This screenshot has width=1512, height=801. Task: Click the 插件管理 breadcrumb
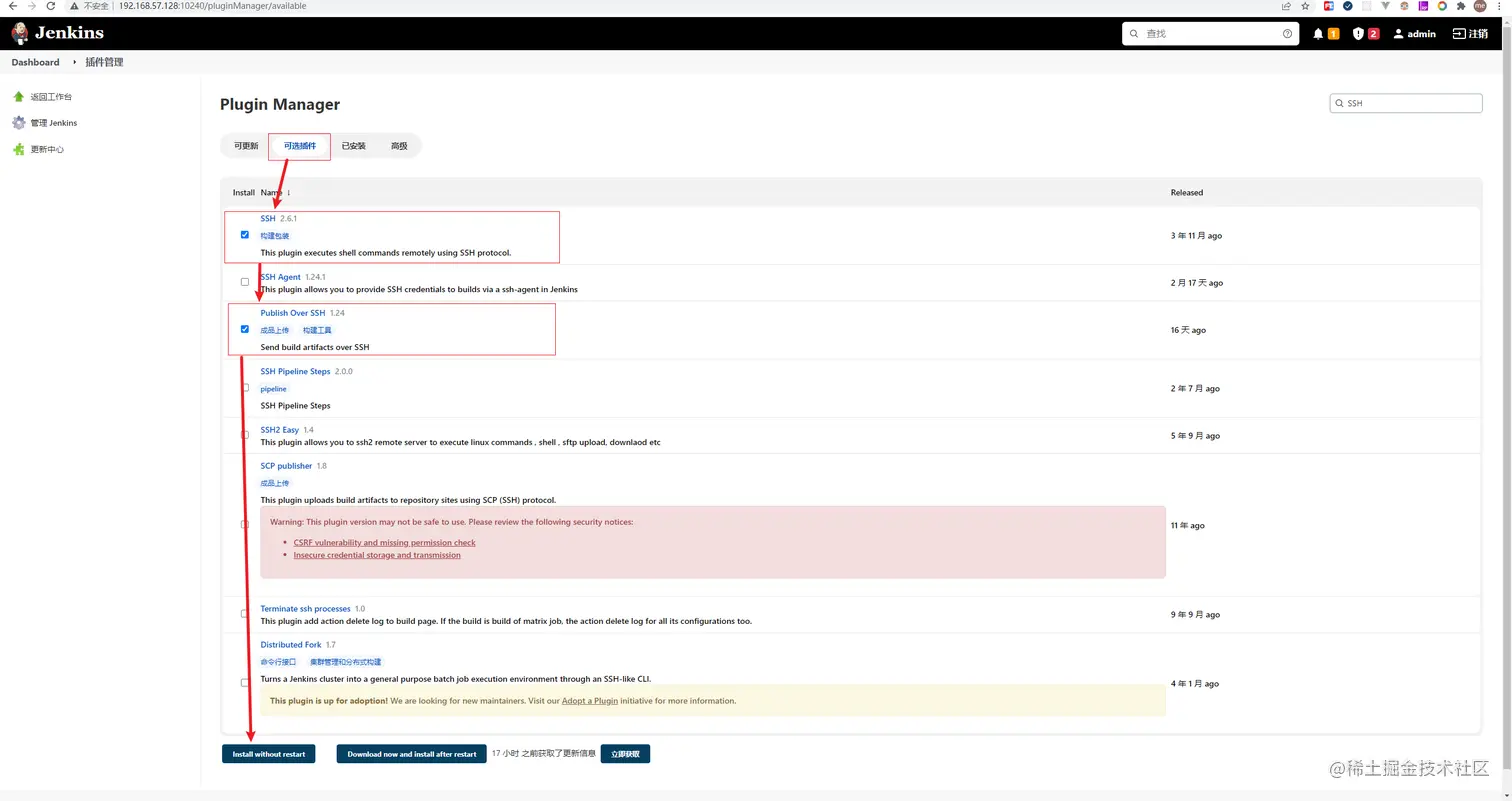(x=105, y=62)
